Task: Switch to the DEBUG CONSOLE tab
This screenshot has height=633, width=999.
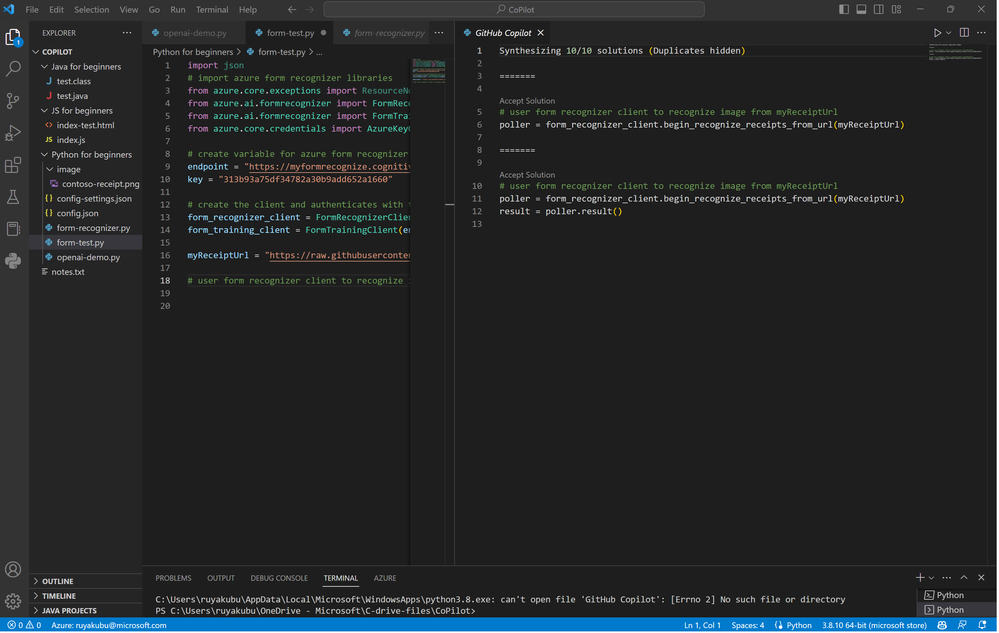Action: tap(279, 578)
